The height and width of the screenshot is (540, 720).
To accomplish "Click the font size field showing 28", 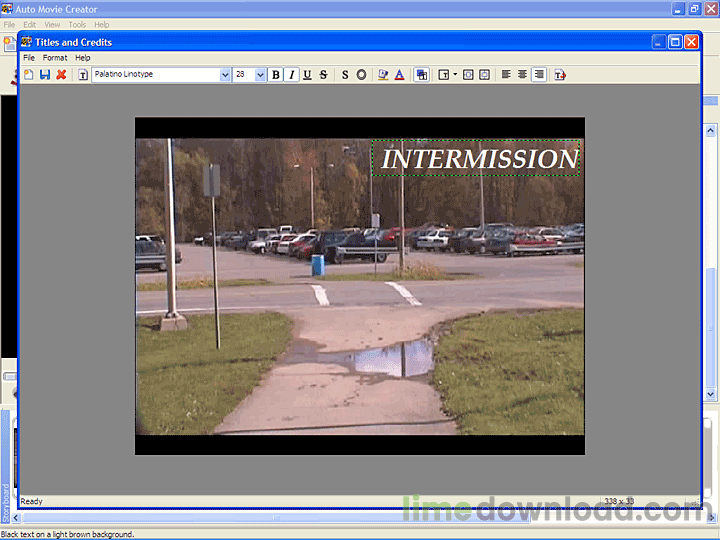I will click(244, 74).
